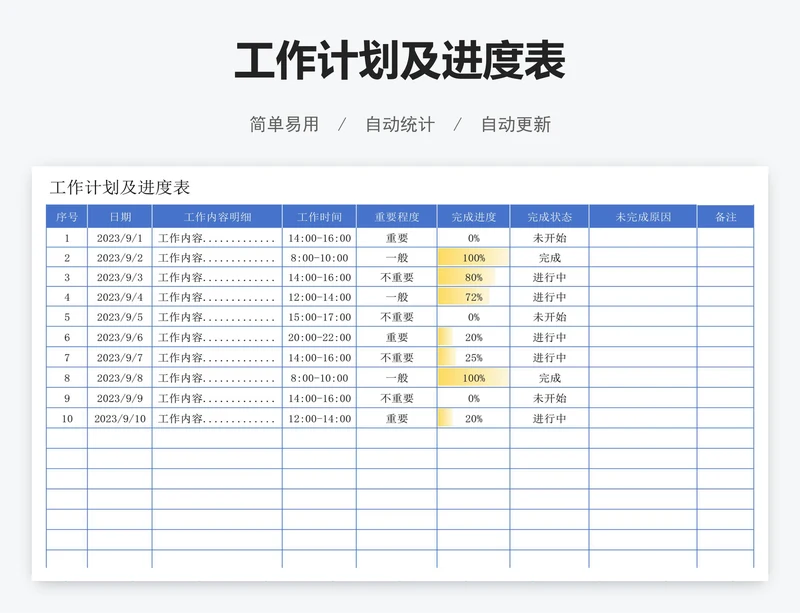
Task: Click the 20% progress cell in row 6
Action: [473, 337]
